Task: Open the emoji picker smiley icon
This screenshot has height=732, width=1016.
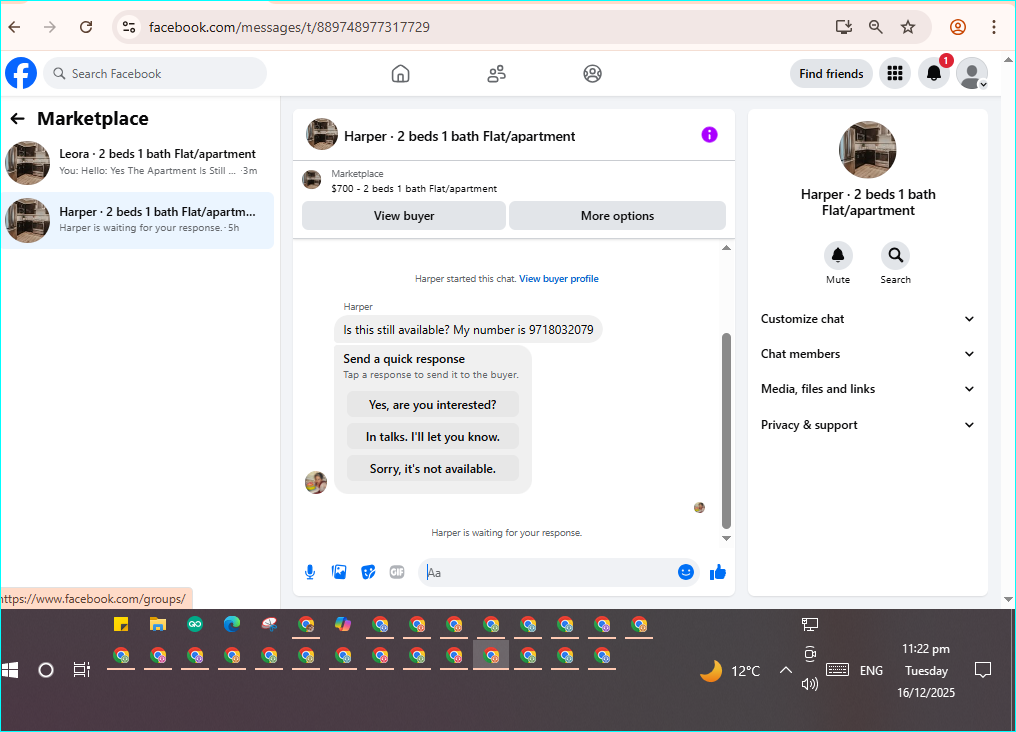Action: tap(686, 572)
